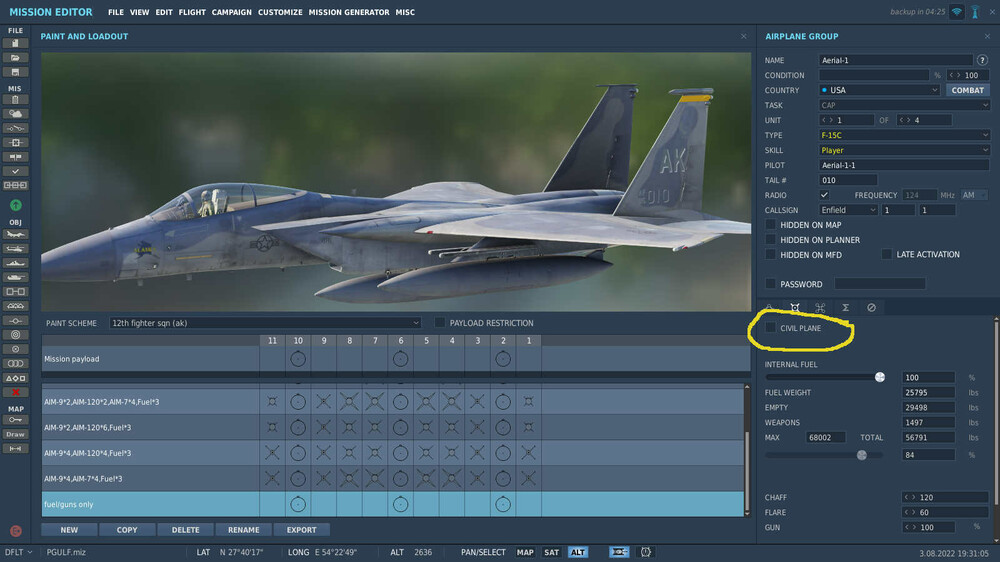
Task: Open the weather cloud icon in MIS section
Action: [16, 114]
